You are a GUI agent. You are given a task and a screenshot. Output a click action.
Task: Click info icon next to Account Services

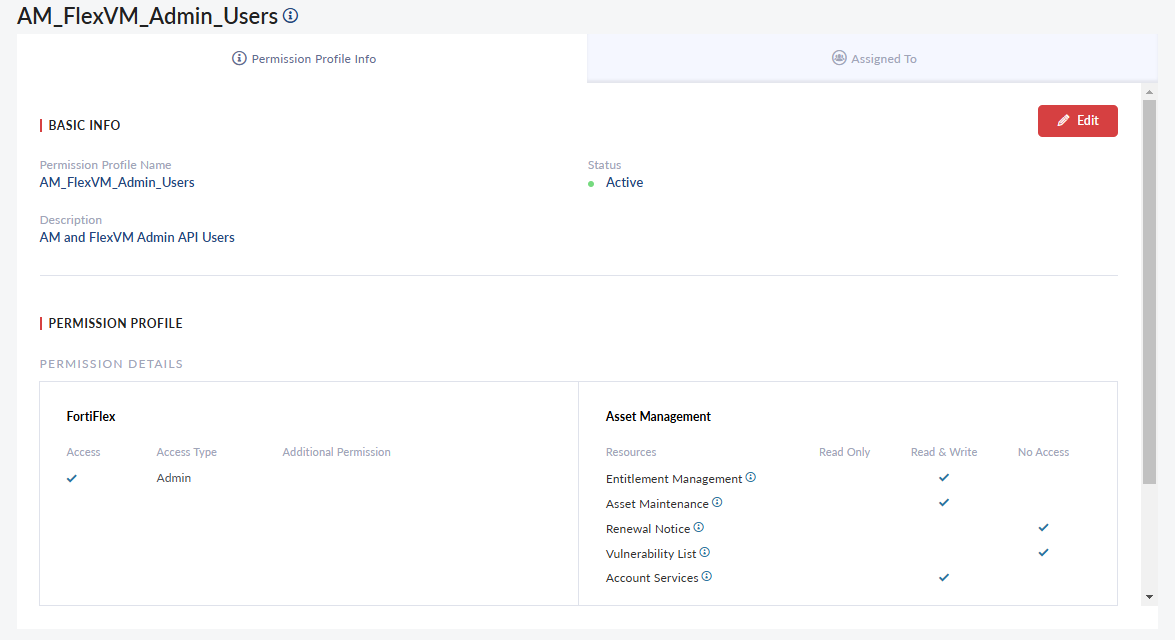tap(707, 576)
